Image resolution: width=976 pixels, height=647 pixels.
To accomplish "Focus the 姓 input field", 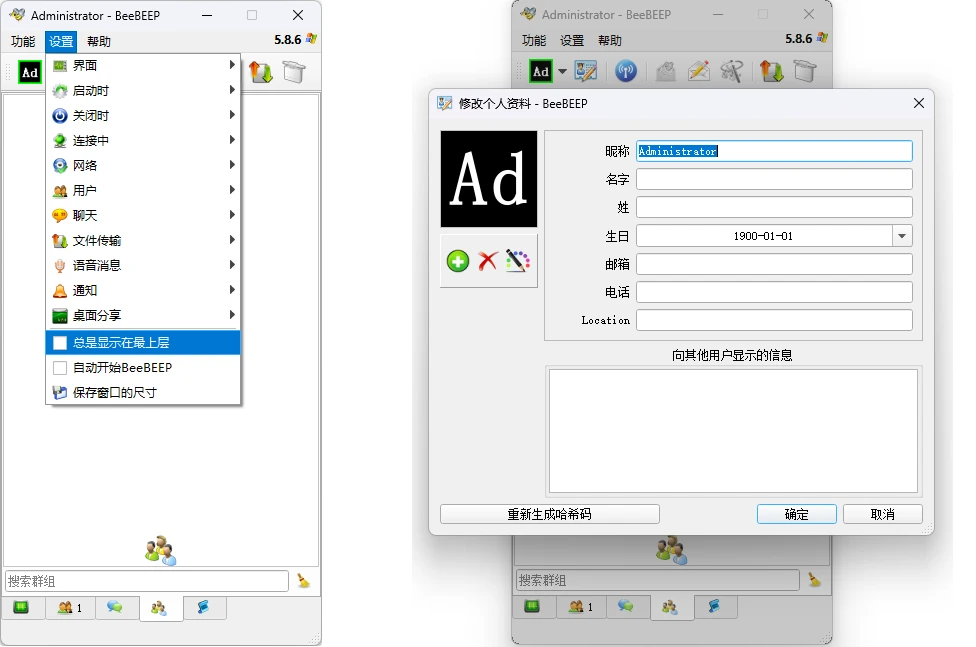I will [x=774, y=207].
